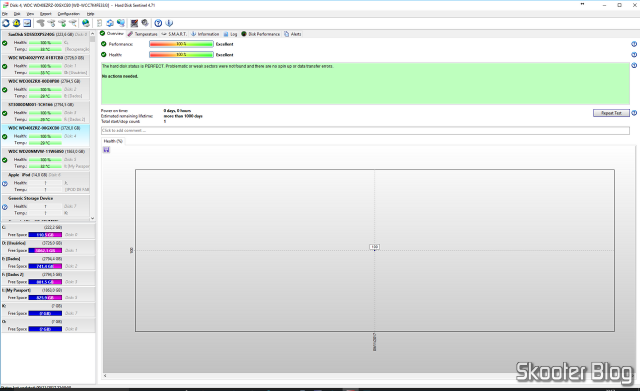Click the 'No actions needed.' status text
The image size is (640, 391).
(x=120, y=76)
